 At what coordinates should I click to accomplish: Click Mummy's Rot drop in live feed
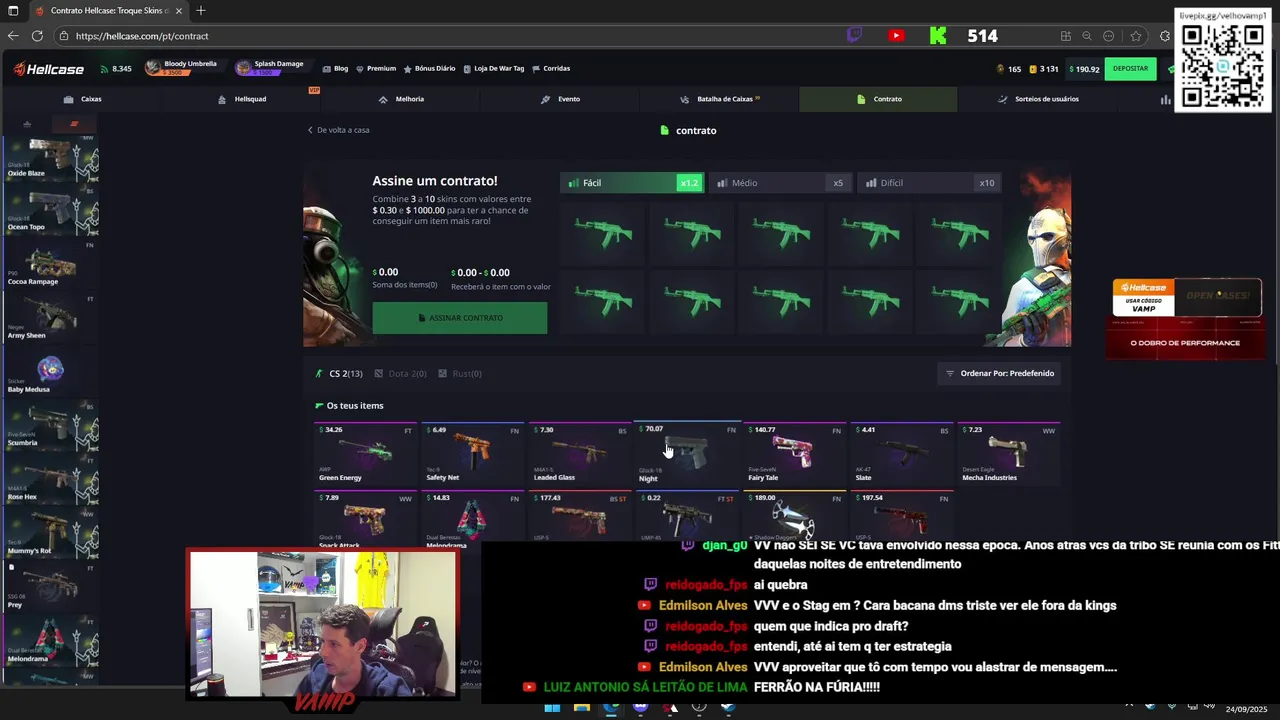click(50, 534)
